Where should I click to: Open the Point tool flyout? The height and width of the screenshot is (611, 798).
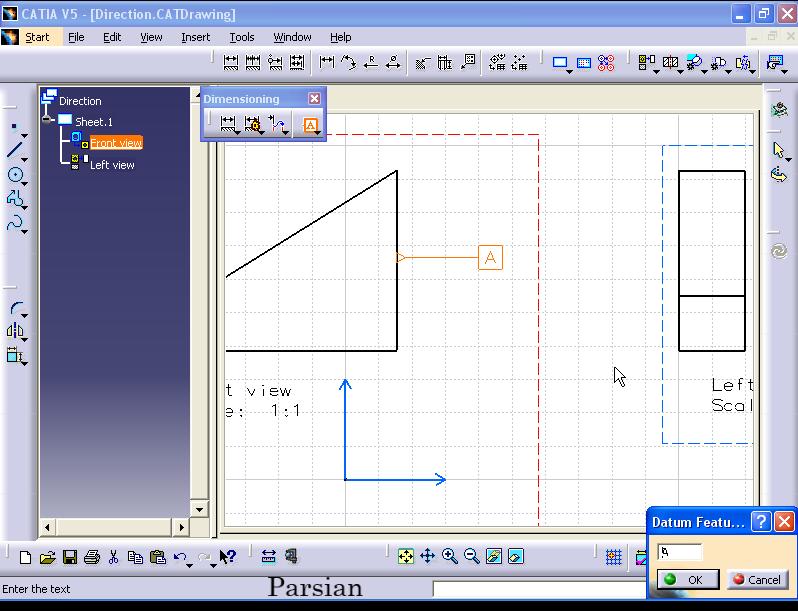(x=24, y=135)
